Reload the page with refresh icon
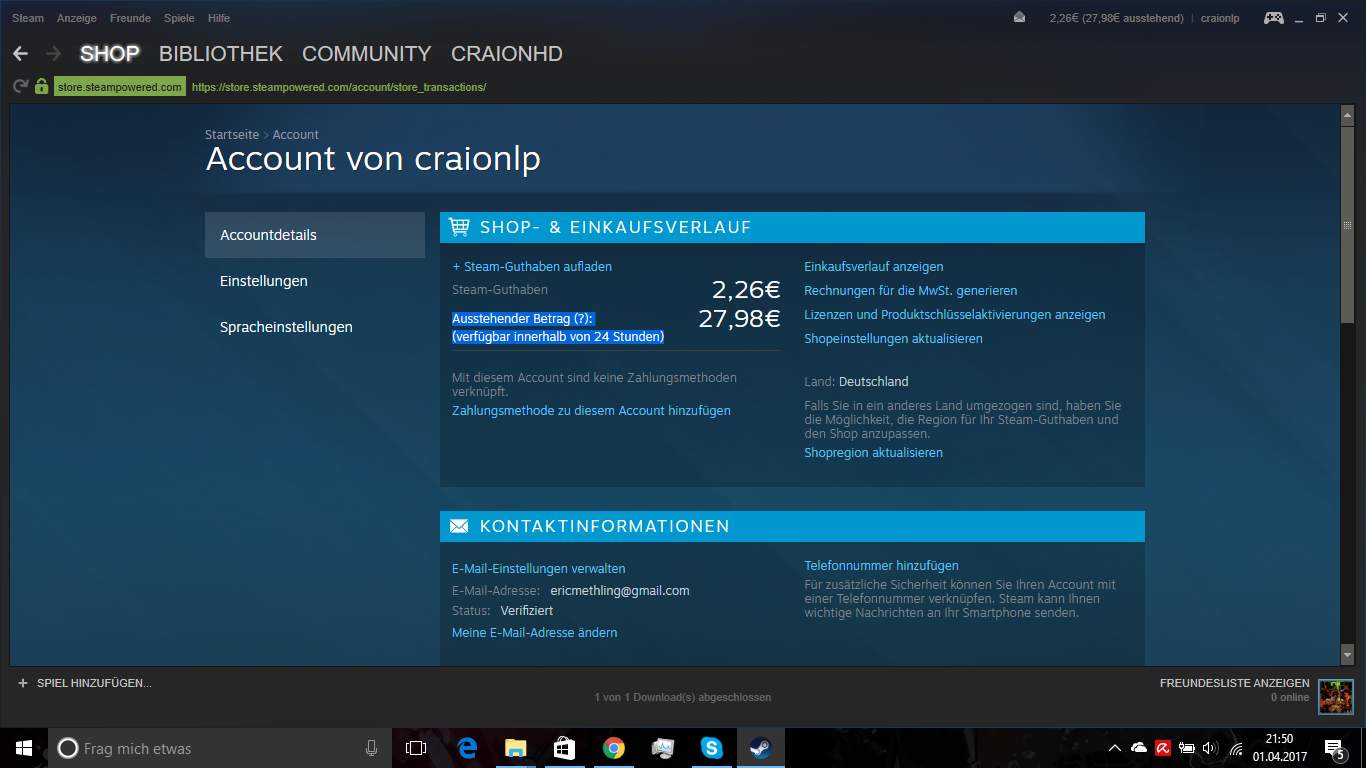The image size is (1366, 768). point(20,87)
